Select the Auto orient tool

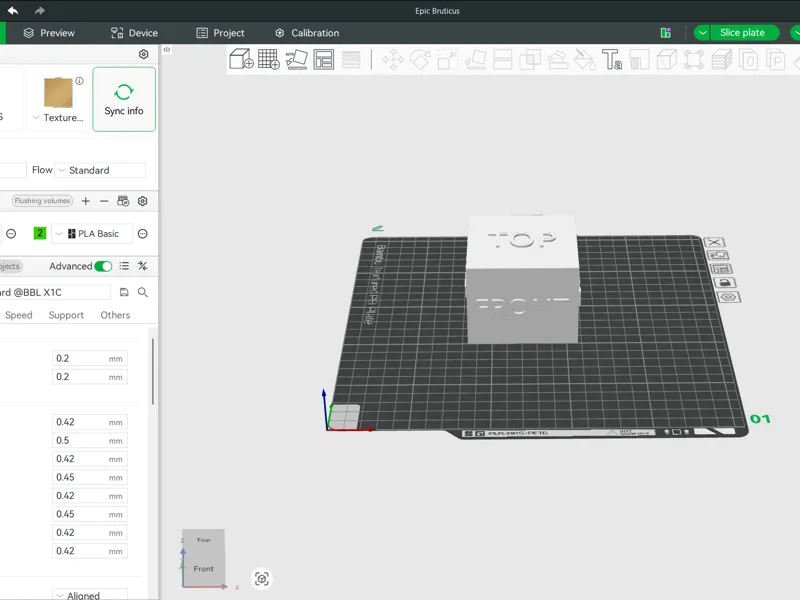pos(296,59)
